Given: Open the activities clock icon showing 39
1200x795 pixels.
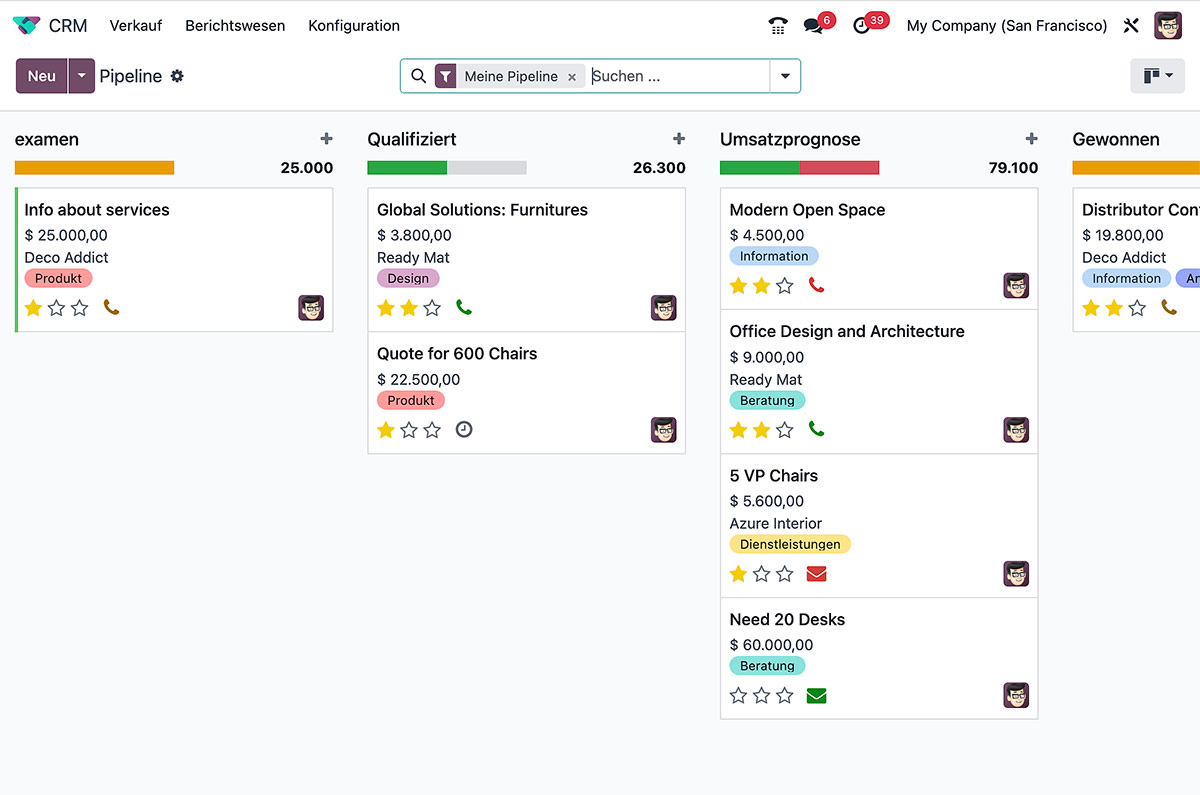Looking at the screenshot, I should click(862, 25).
